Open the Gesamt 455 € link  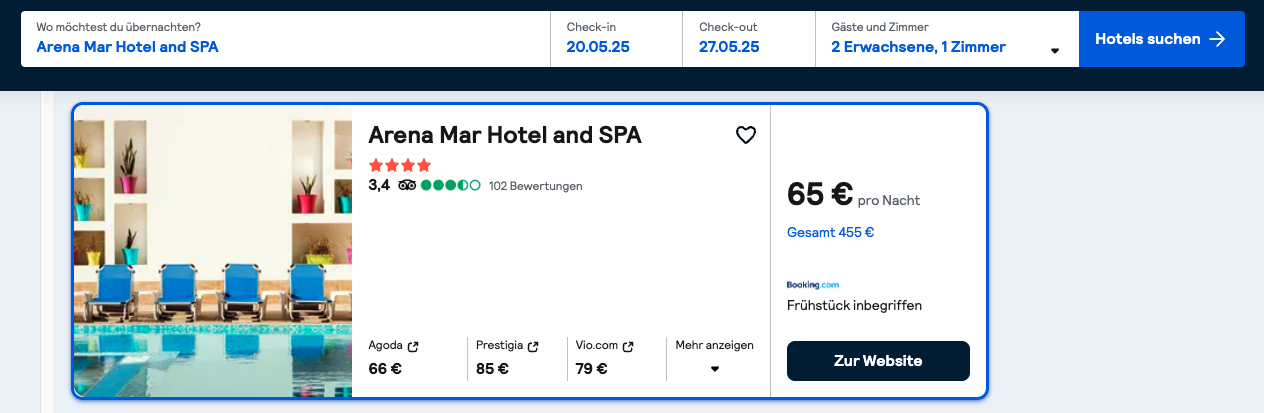pos(830,233)
